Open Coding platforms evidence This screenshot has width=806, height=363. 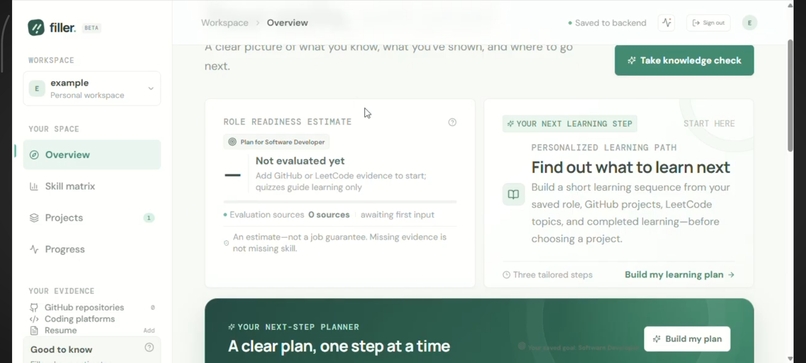92,319
